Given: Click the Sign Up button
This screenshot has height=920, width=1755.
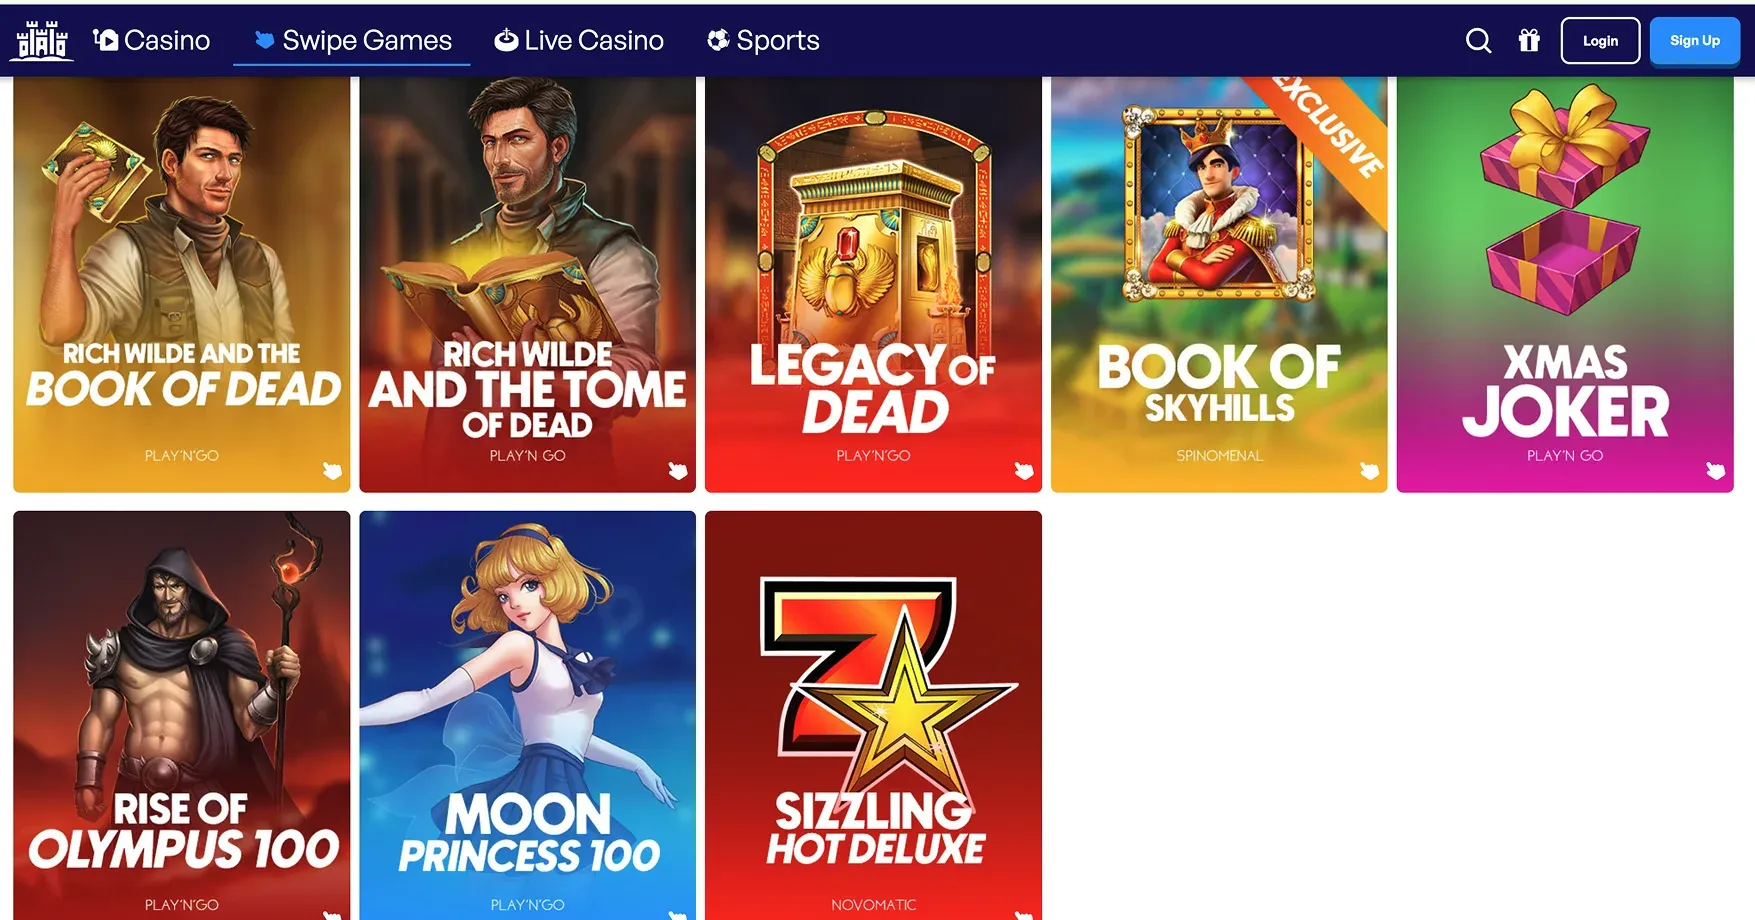Looking at the screenshot, I should click(x=1695, y=41).
